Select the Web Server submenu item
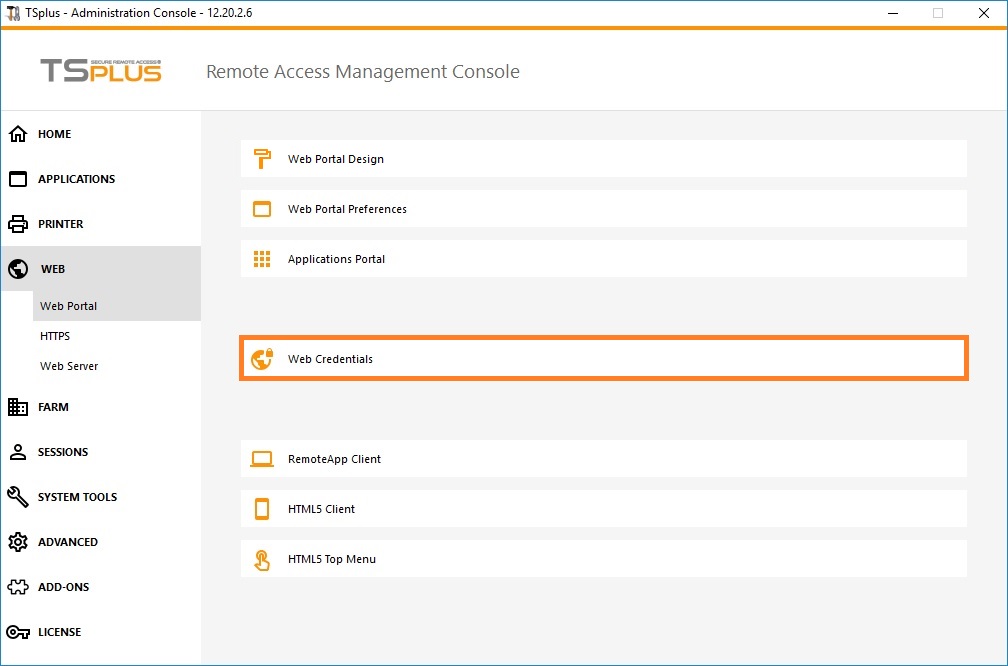1008x666 pixels. point(69,366)
